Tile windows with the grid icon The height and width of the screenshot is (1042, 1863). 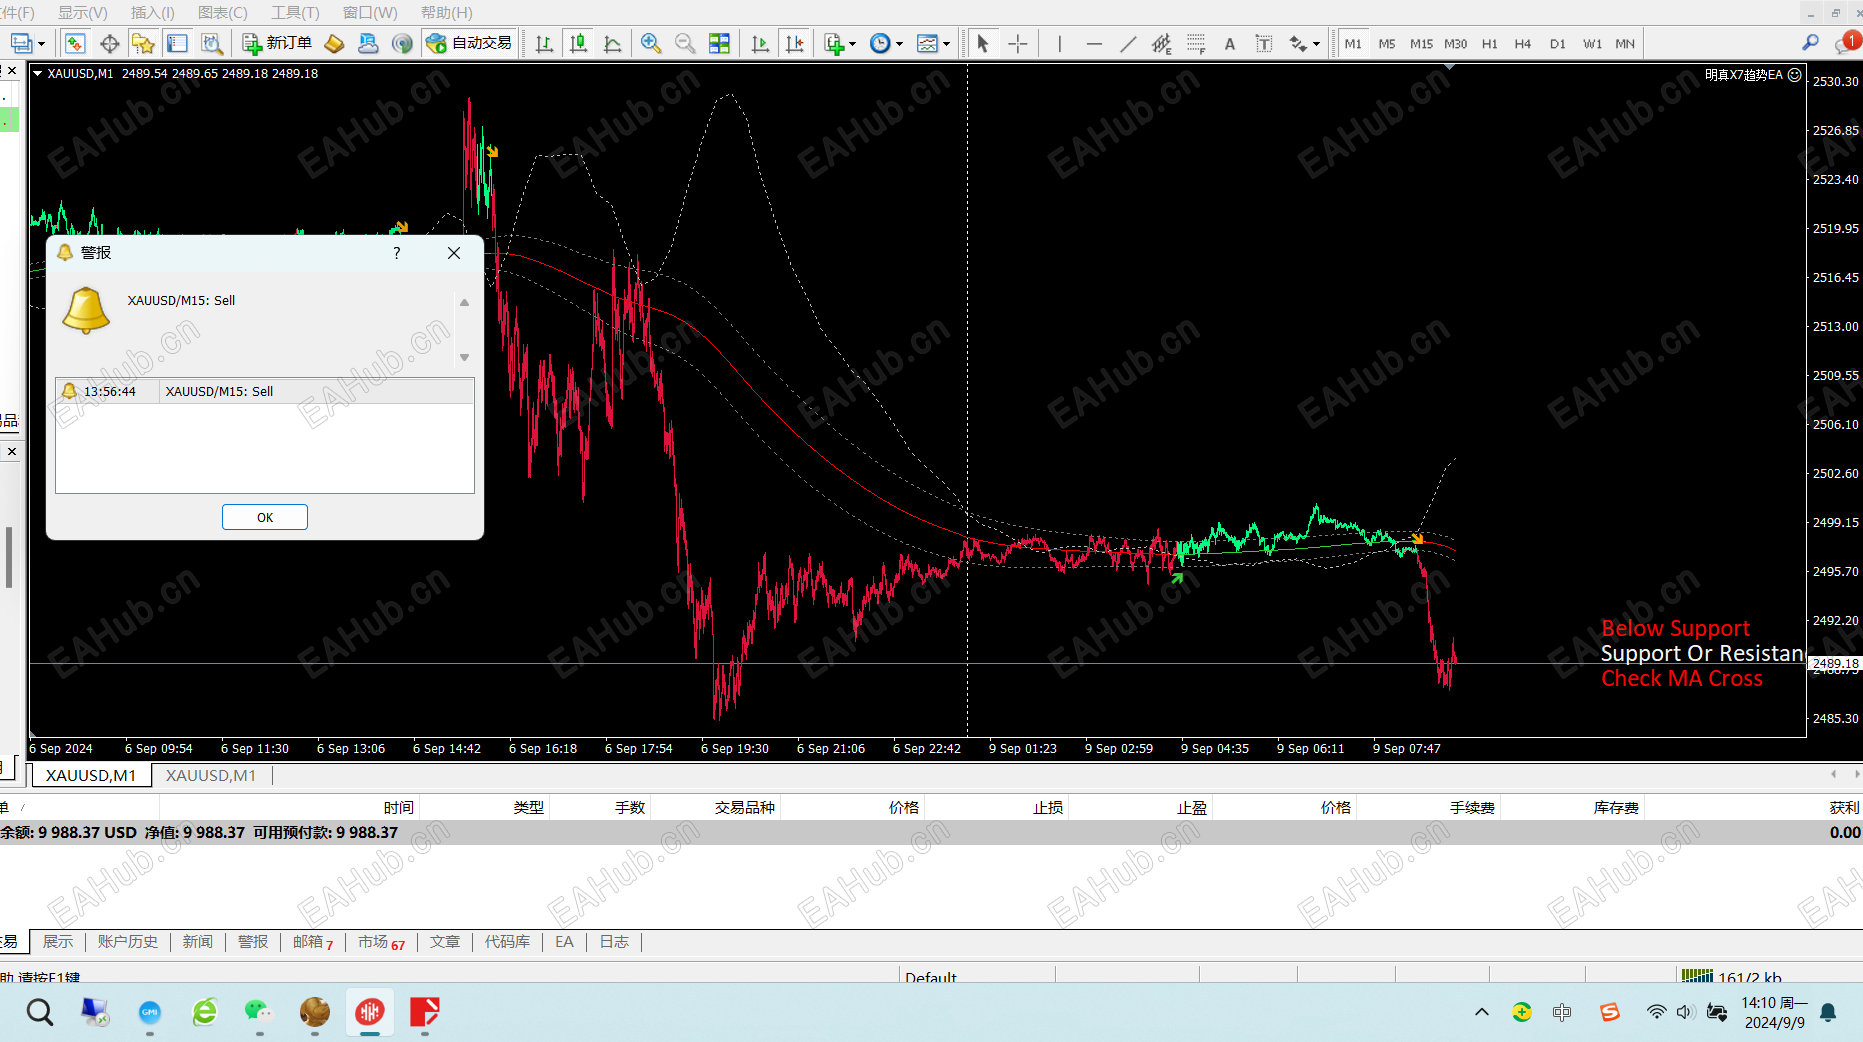pyautogui.click(x=719, y=44)
